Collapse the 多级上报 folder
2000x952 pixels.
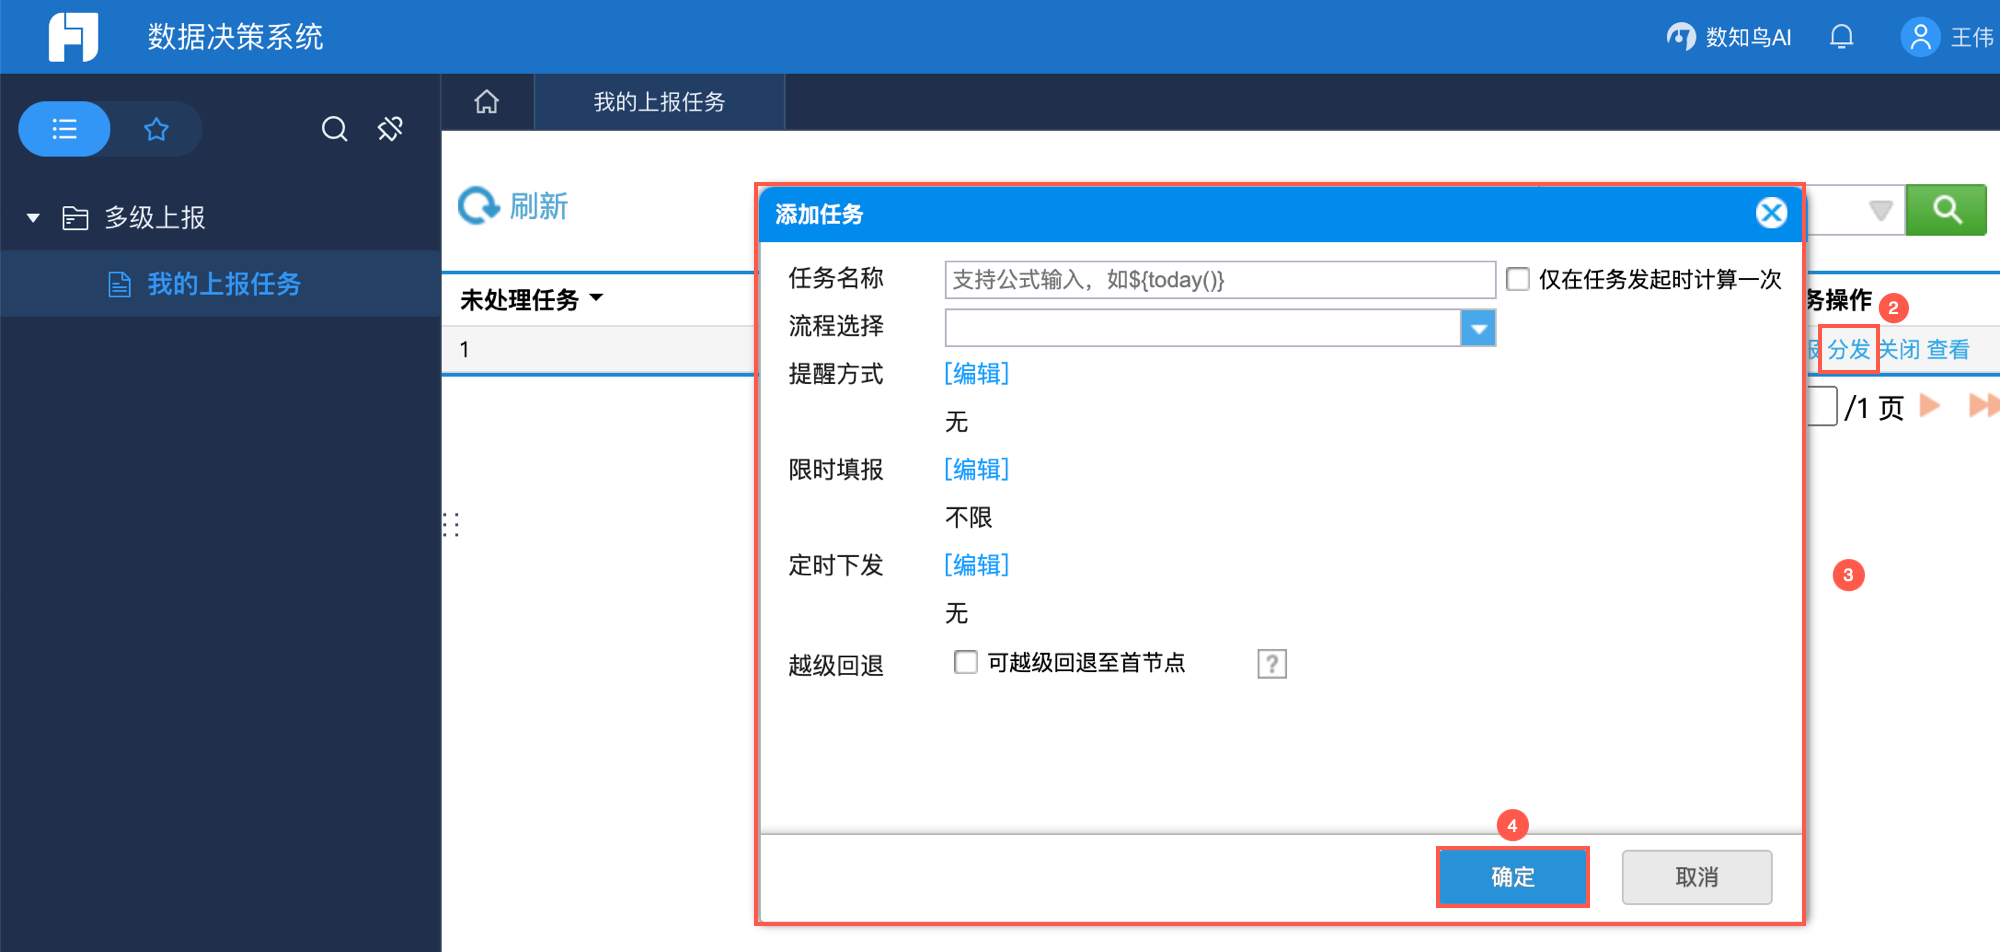33,217
